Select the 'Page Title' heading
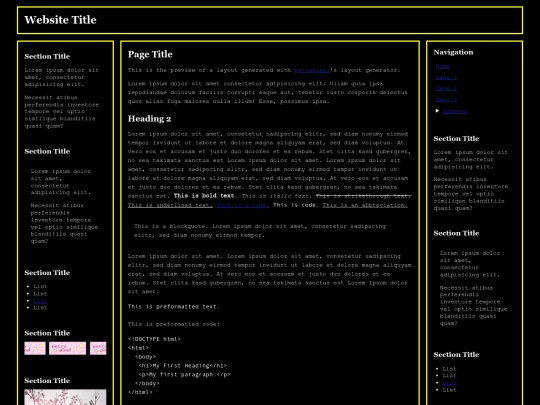Image resolution: width=540 pixels, height=405 pixels. [x=150, y=54]
